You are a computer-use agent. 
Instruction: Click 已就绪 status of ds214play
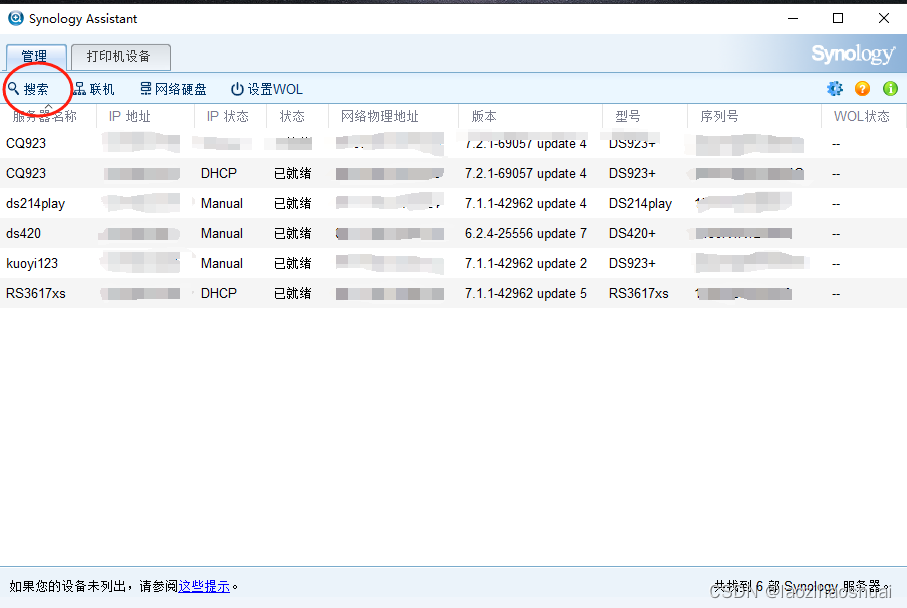pyautogui.click(x=293, y=204)
